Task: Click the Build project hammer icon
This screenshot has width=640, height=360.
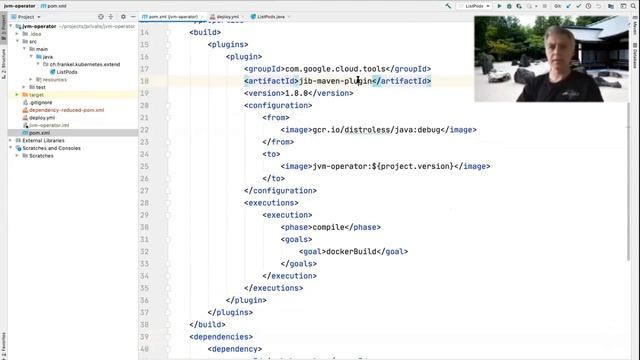Action: pyautogui.click(x=448, y=6)
